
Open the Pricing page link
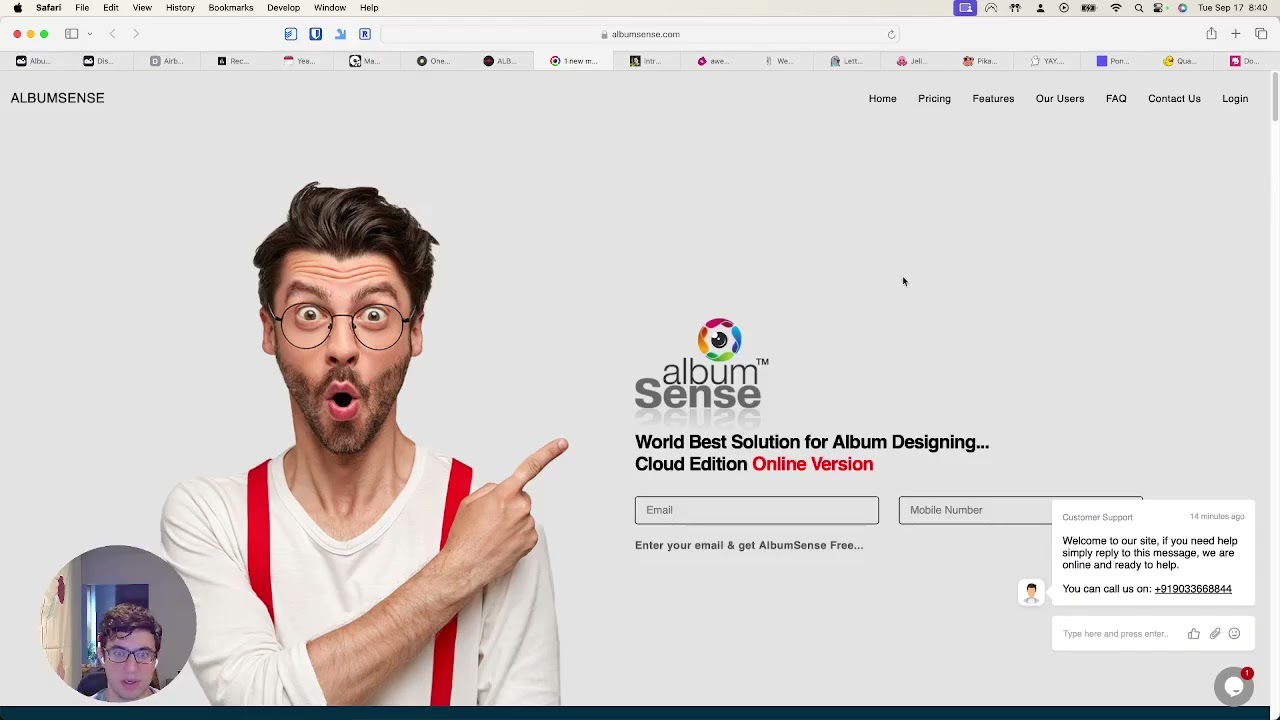point(934,99)
